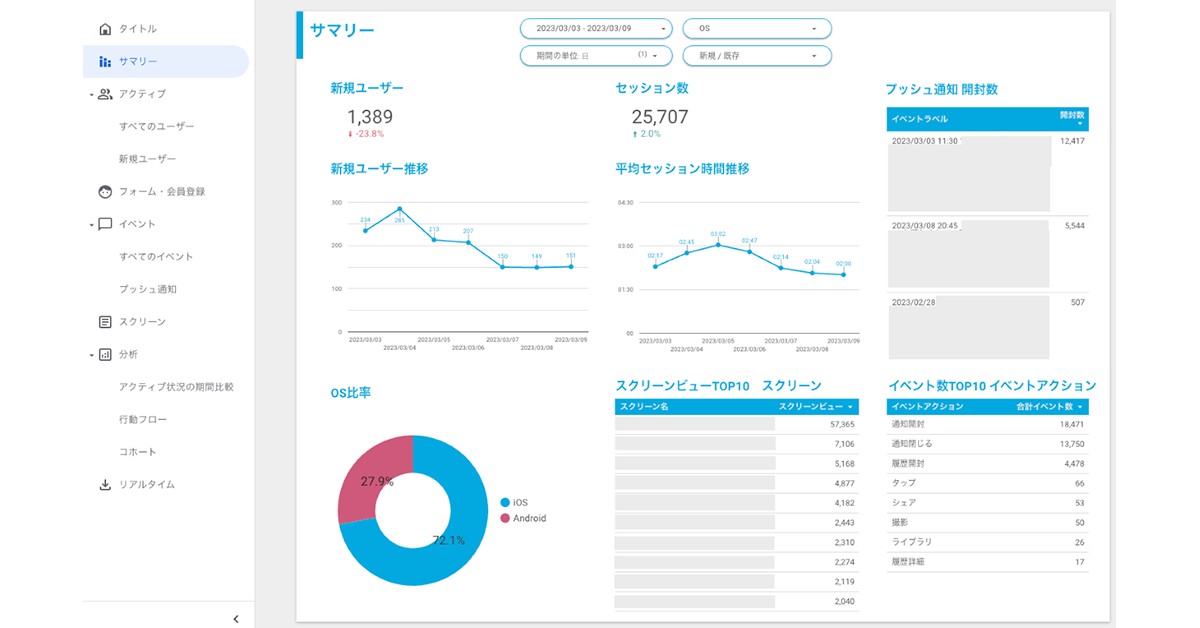Open the OS filter dropdown
The height and width of the screenshot is (628, 1200).
coord(756,29)
